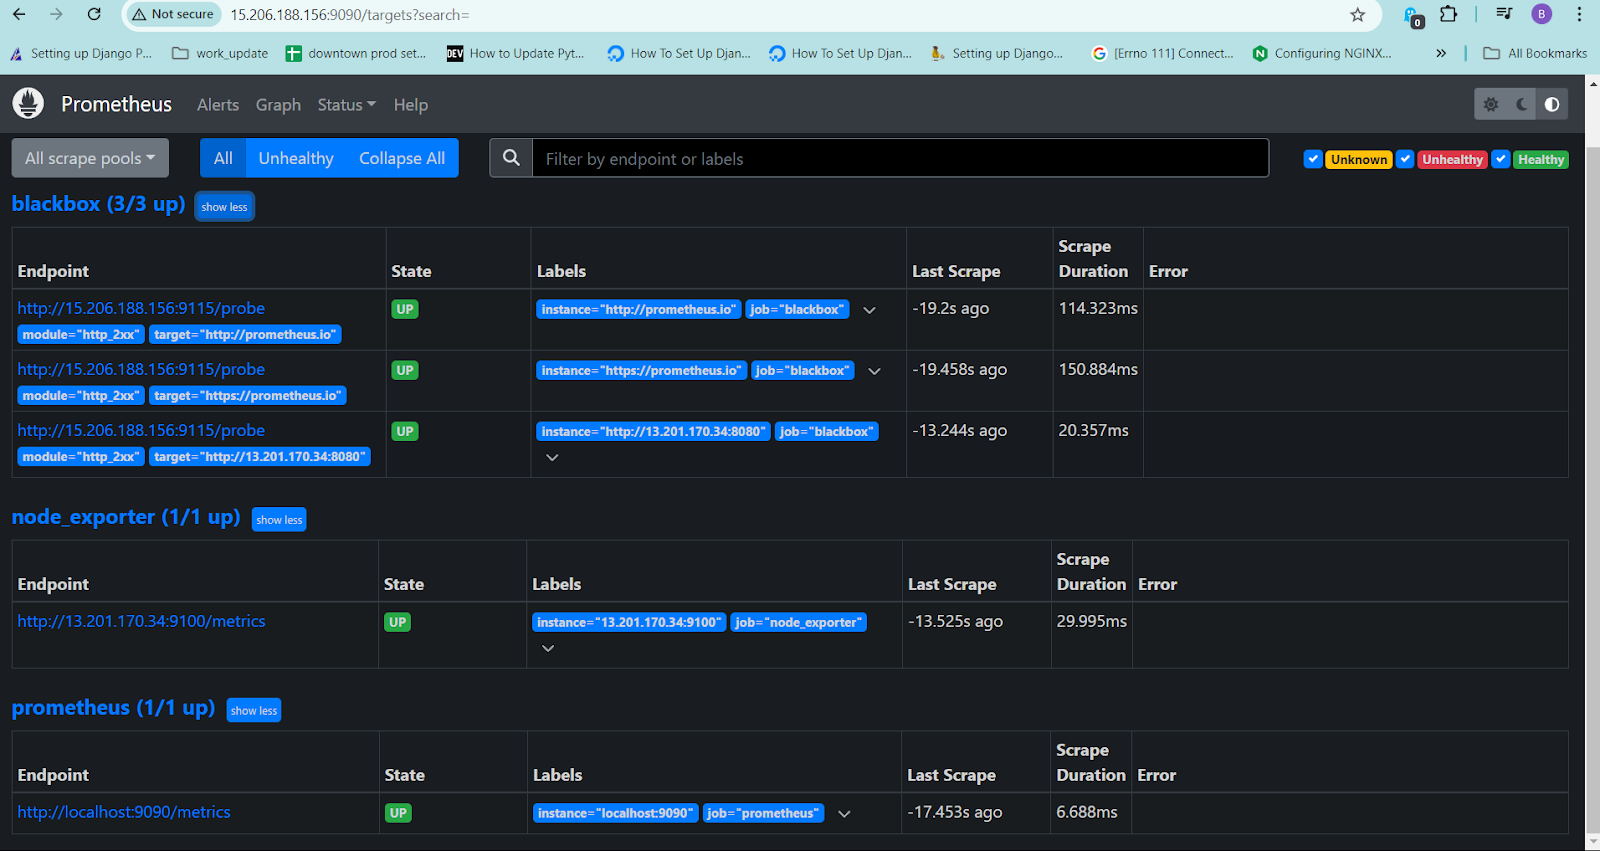Open the downtown prod set... bookmark
This screenshot has height=851, width=1600.
(356, 53)
